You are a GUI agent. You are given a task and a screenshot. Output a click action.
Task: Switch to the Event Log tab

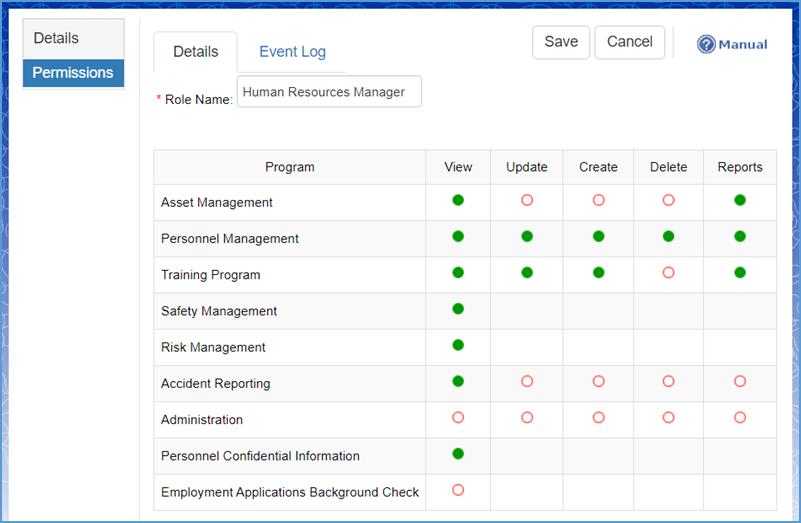click(292, 52)
